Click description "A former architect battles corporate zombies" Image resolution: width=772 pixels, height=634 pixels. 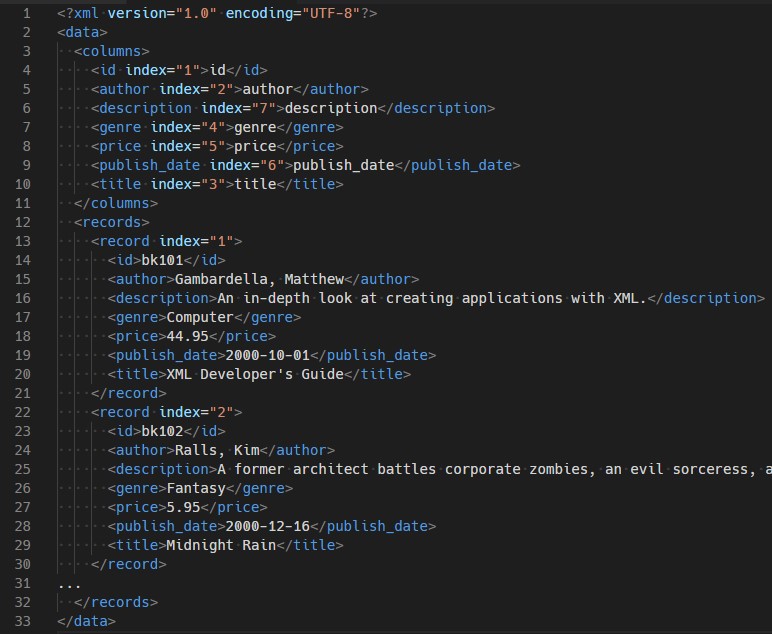coord(403,469)
